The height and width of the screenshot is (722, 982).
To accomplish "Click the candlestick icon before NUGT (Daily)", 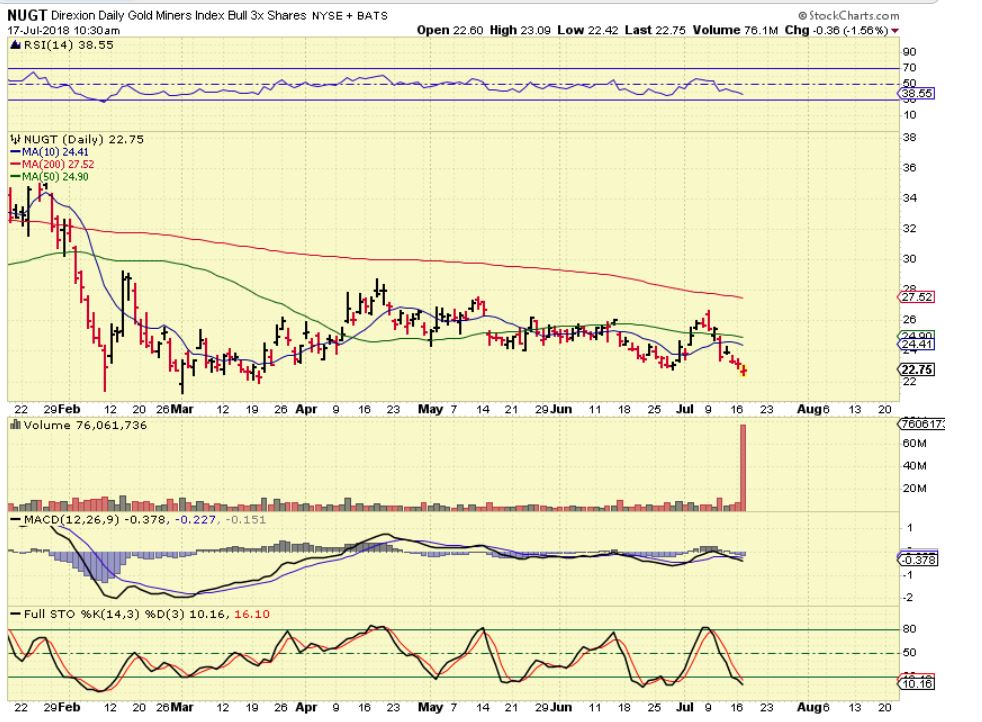I will click(16, 139).
